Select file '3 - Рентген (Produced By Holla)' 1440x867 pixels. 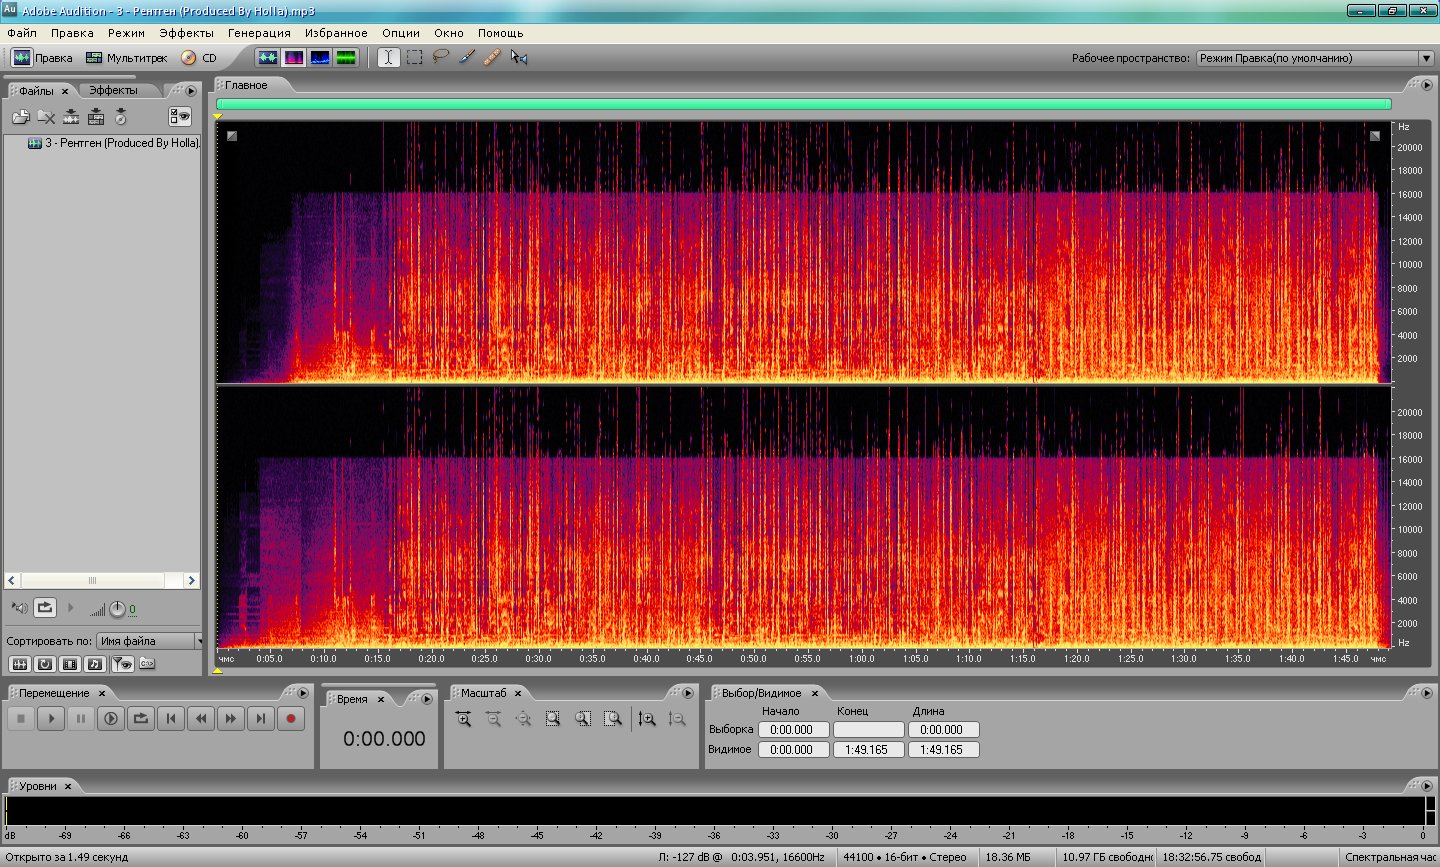pos(113,143)
